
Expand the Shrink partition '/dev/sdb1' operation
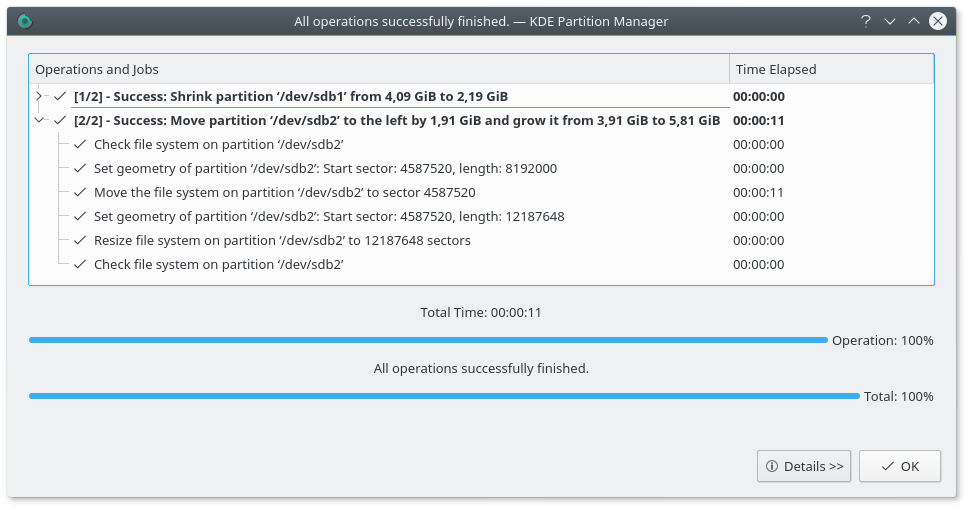(x=39, y=97)
